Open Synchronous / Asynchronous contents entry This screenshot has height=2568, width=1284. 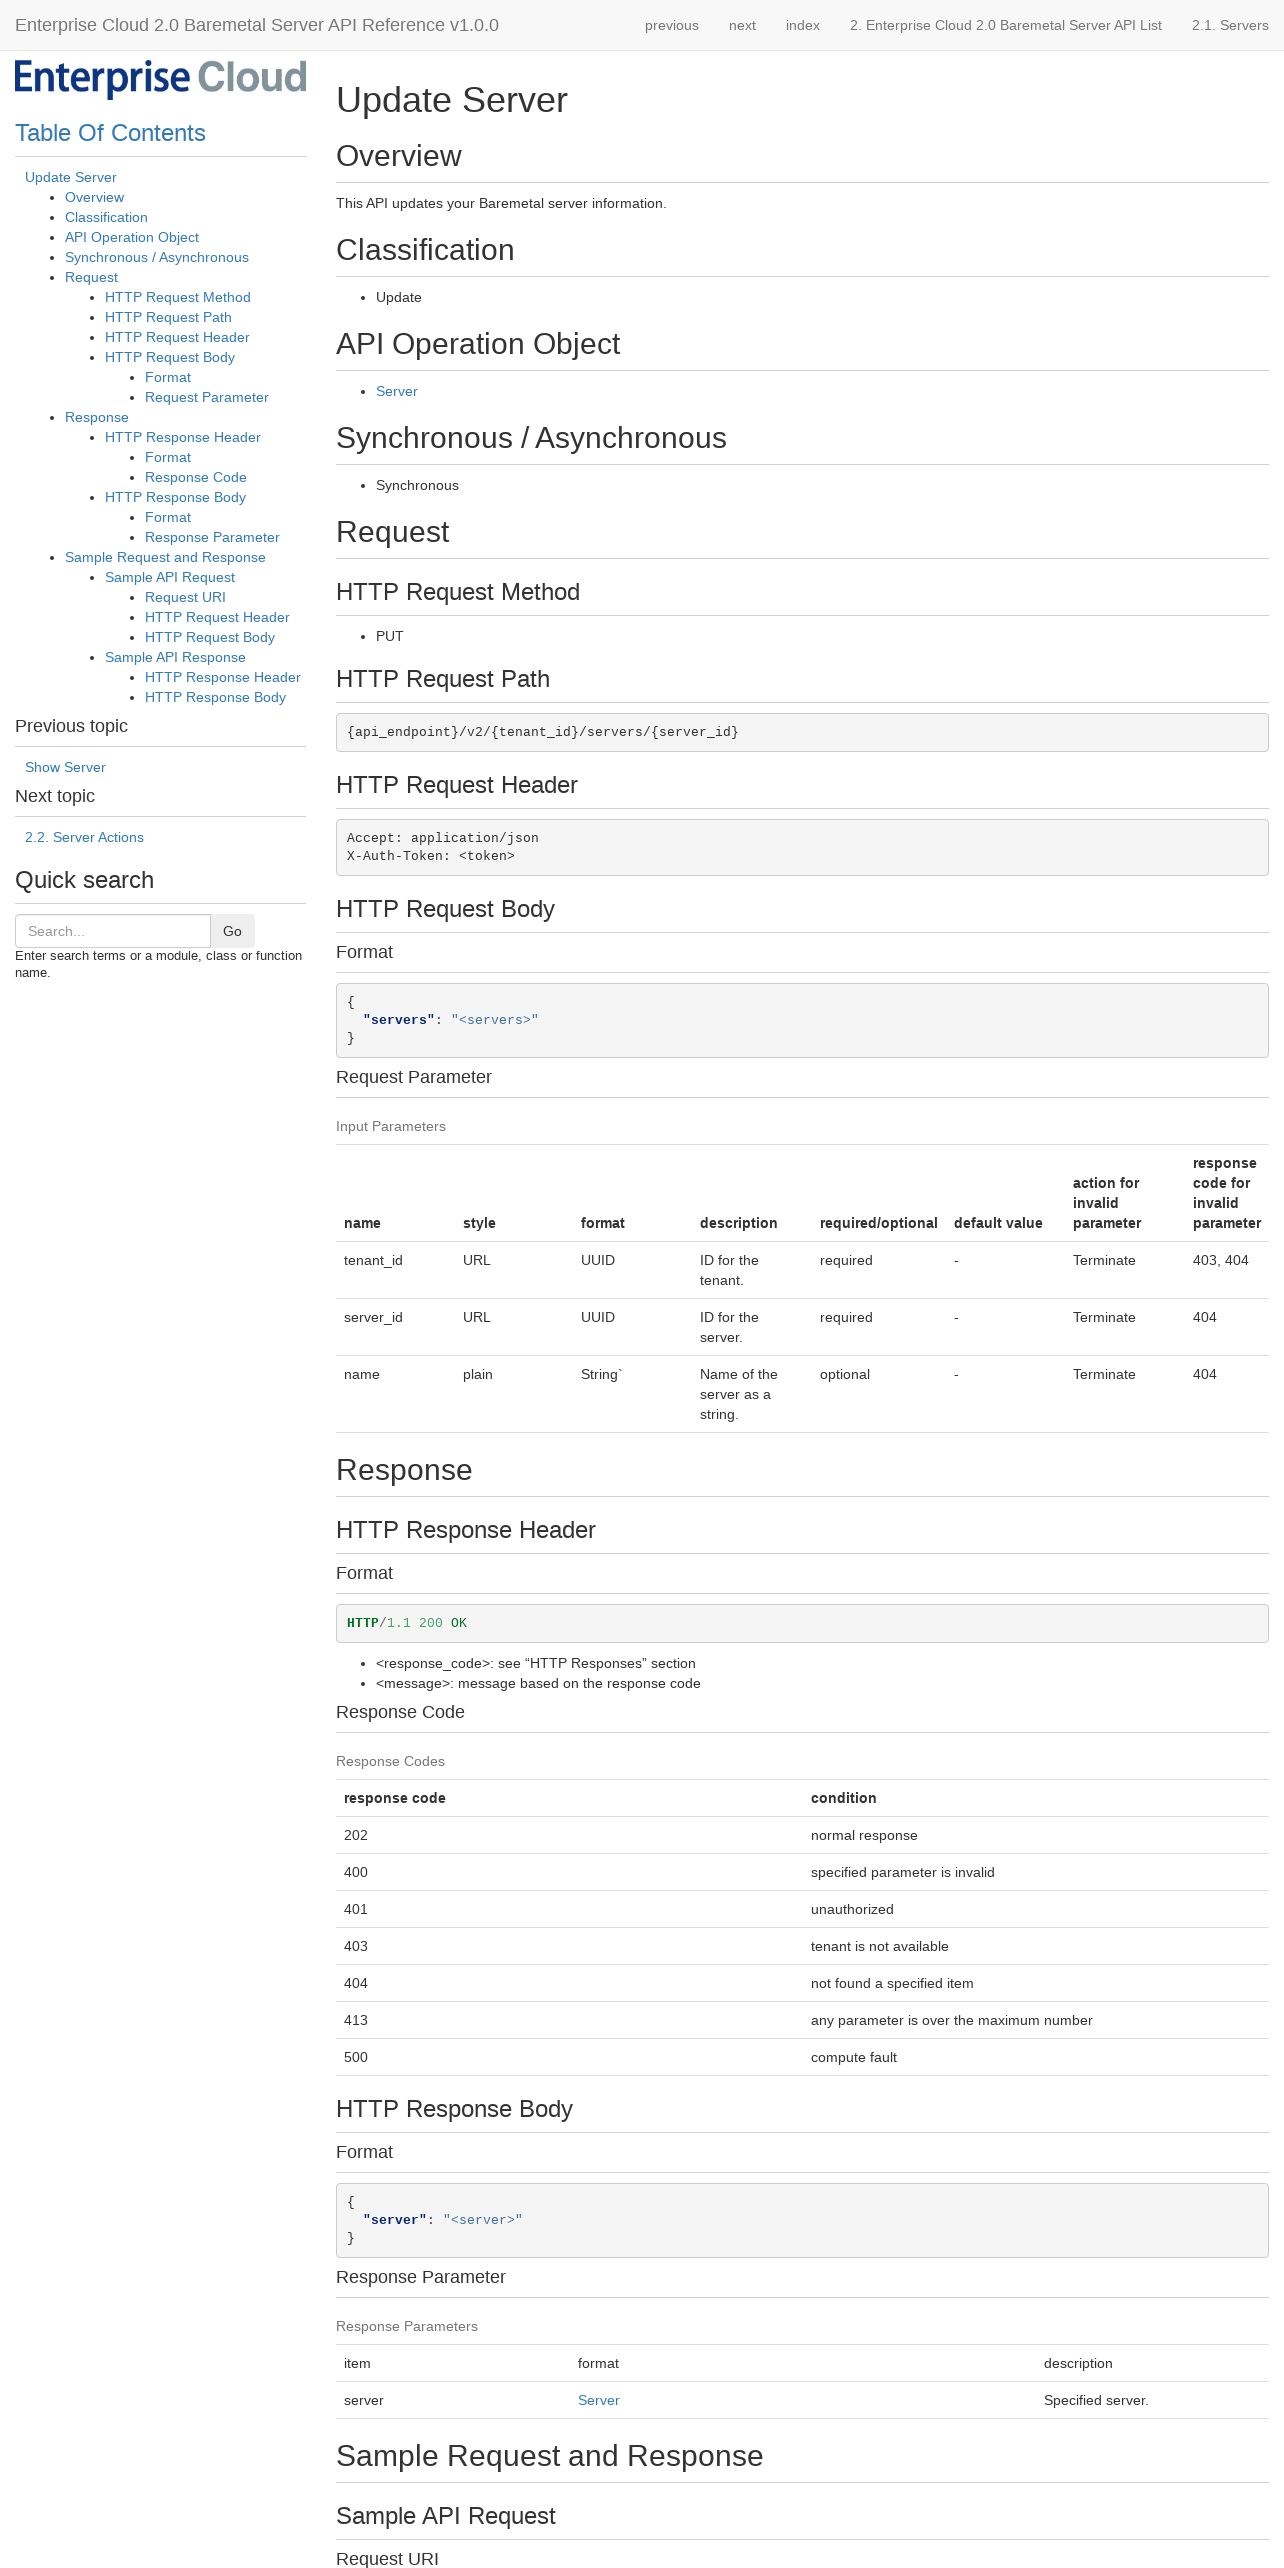(x=157, y=257)
